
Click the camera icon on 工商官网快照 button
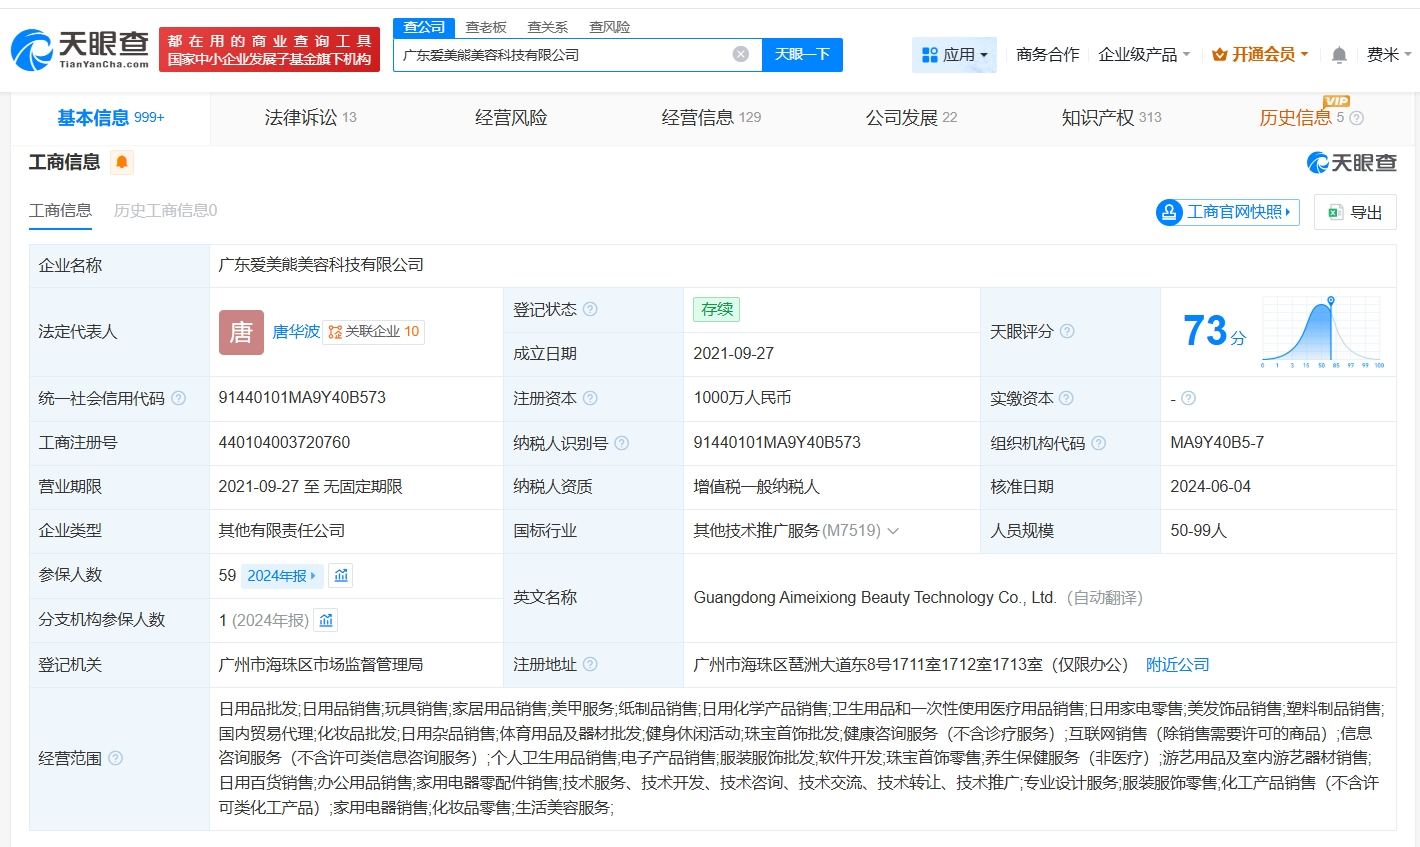pos(1168,212)
